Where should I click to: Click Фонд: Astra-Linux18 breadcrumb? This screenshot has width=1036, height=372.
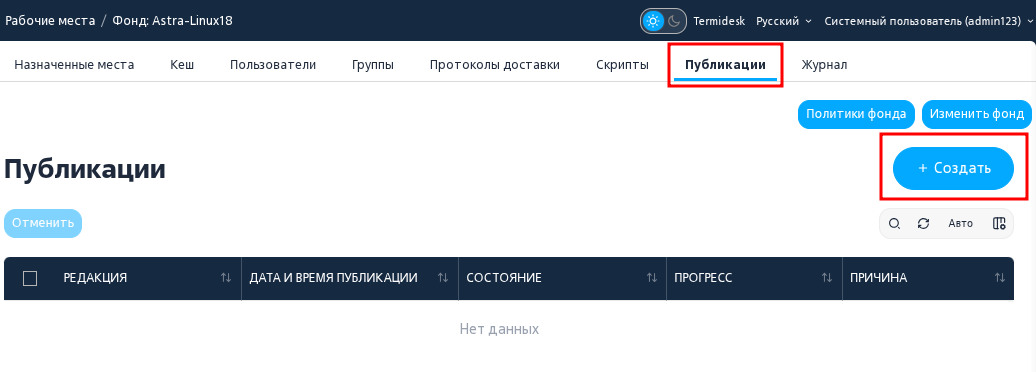172,20
